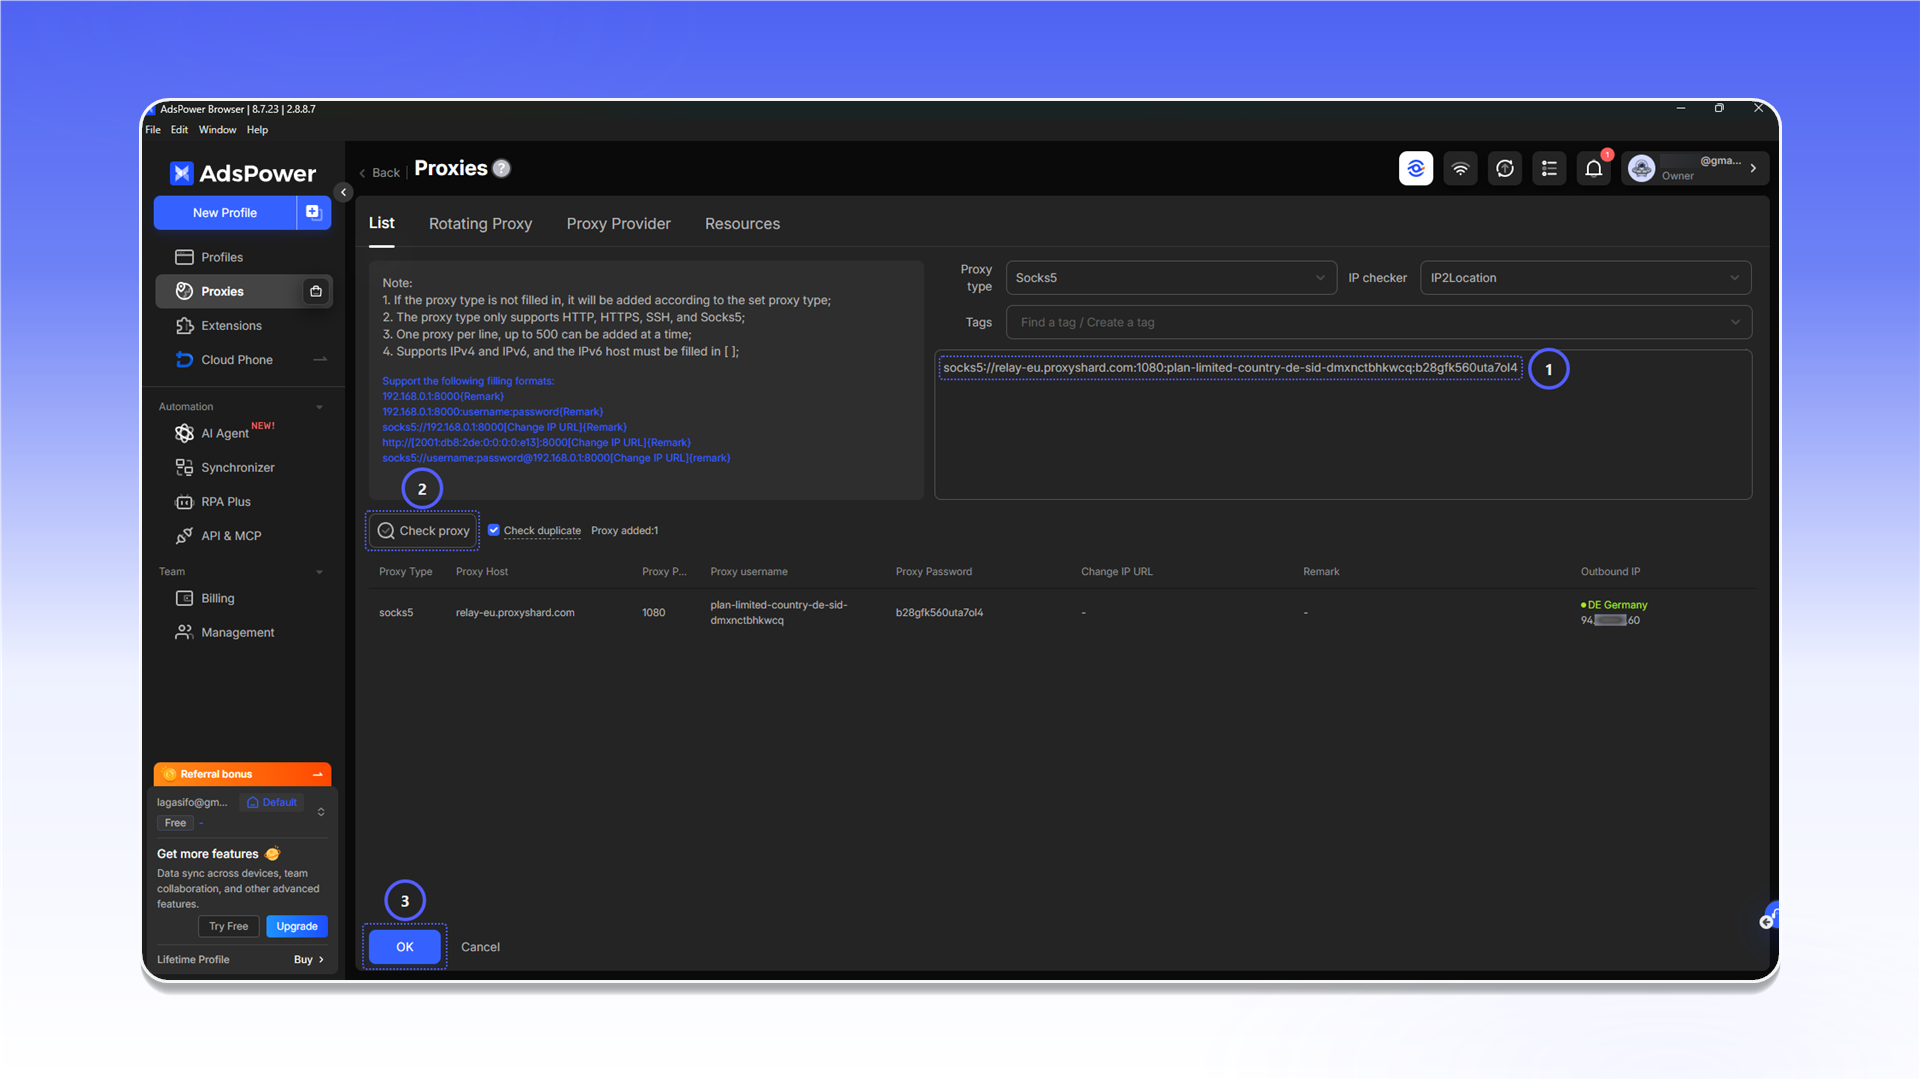This screenshot has width=1920, height=1080.
Task: Switch to the Proxy Provider tab
Action: (618, 224)
